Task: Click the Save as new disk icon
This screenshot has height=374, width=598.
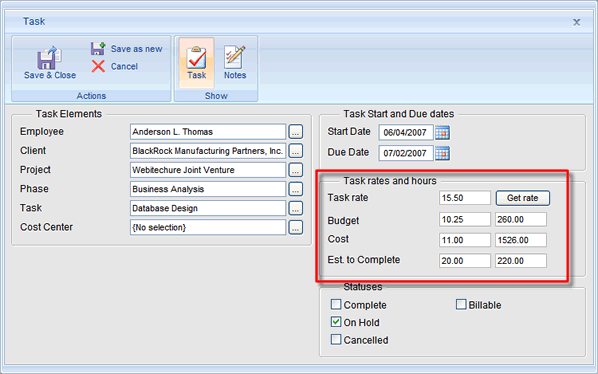Action: point(98,48)
